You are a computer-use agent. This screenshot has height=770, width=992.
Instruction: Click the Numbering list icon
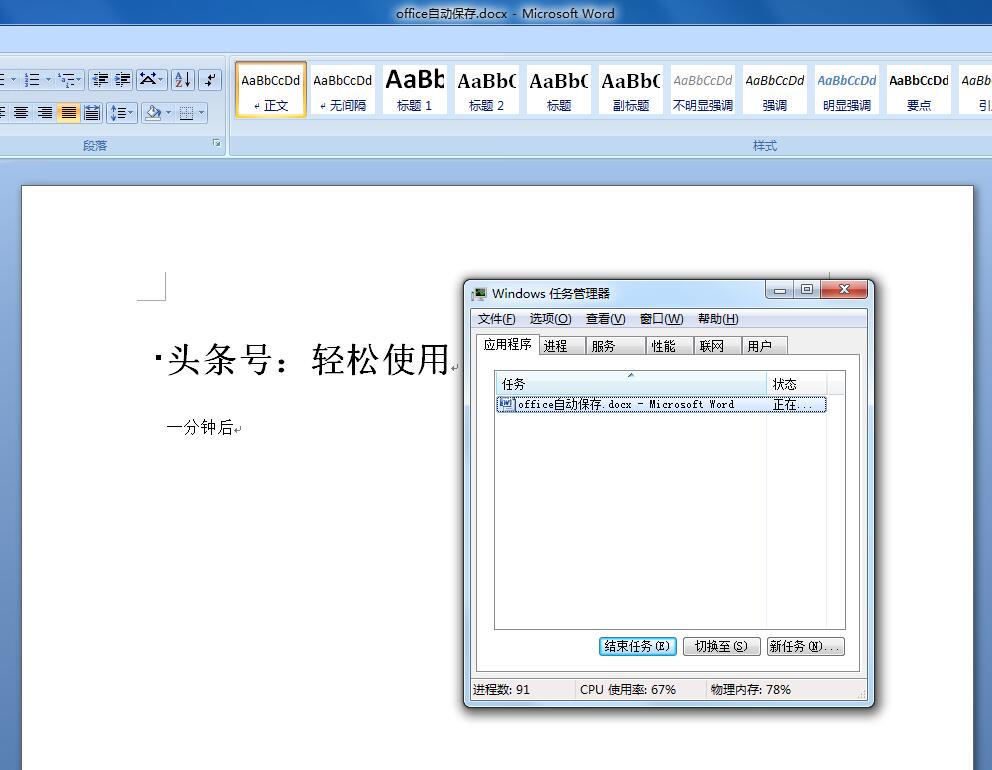[x=30, y=80]
